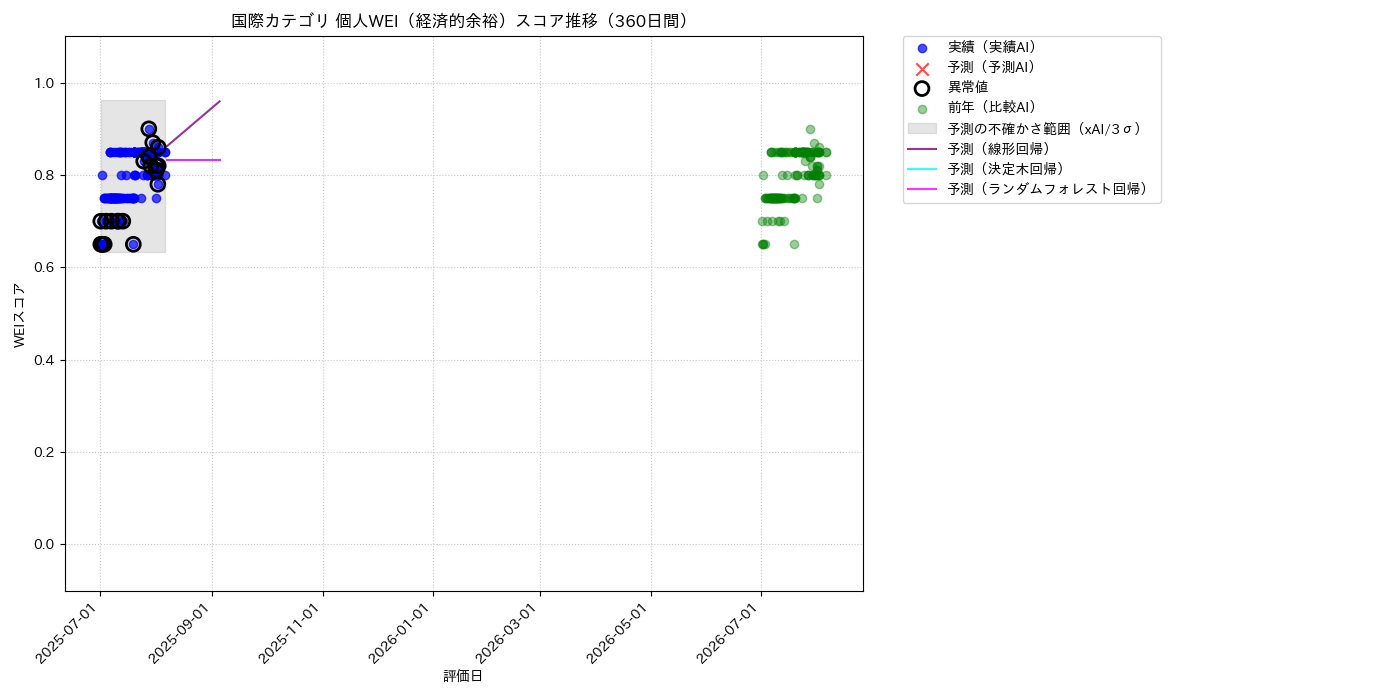The image size is (1400, 700).
Task: Click the topmost green point near 0.9
Action: point(810,129)
